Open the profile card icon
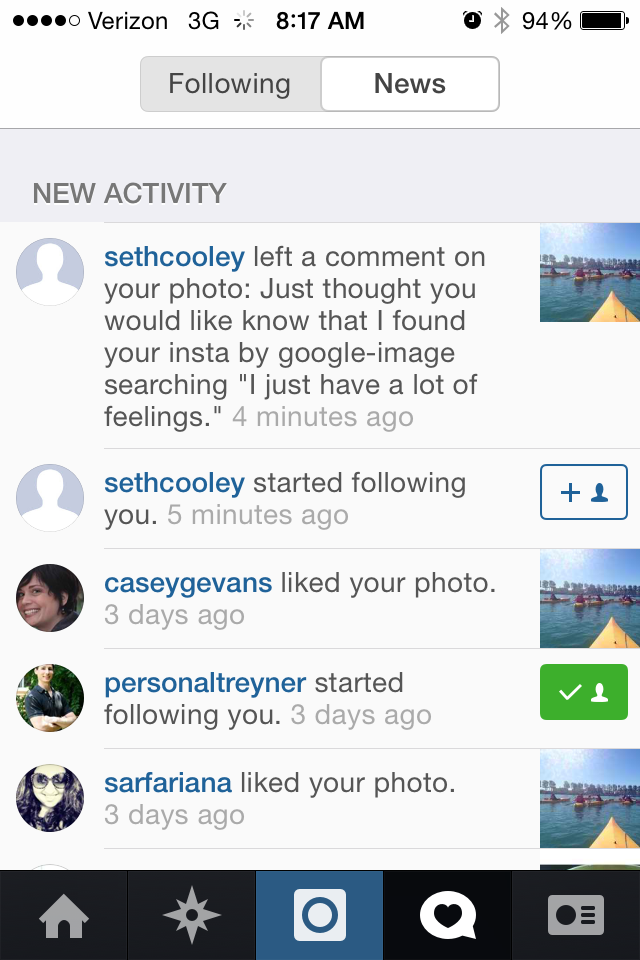This screenshot has height=960, width=640. 576,915
